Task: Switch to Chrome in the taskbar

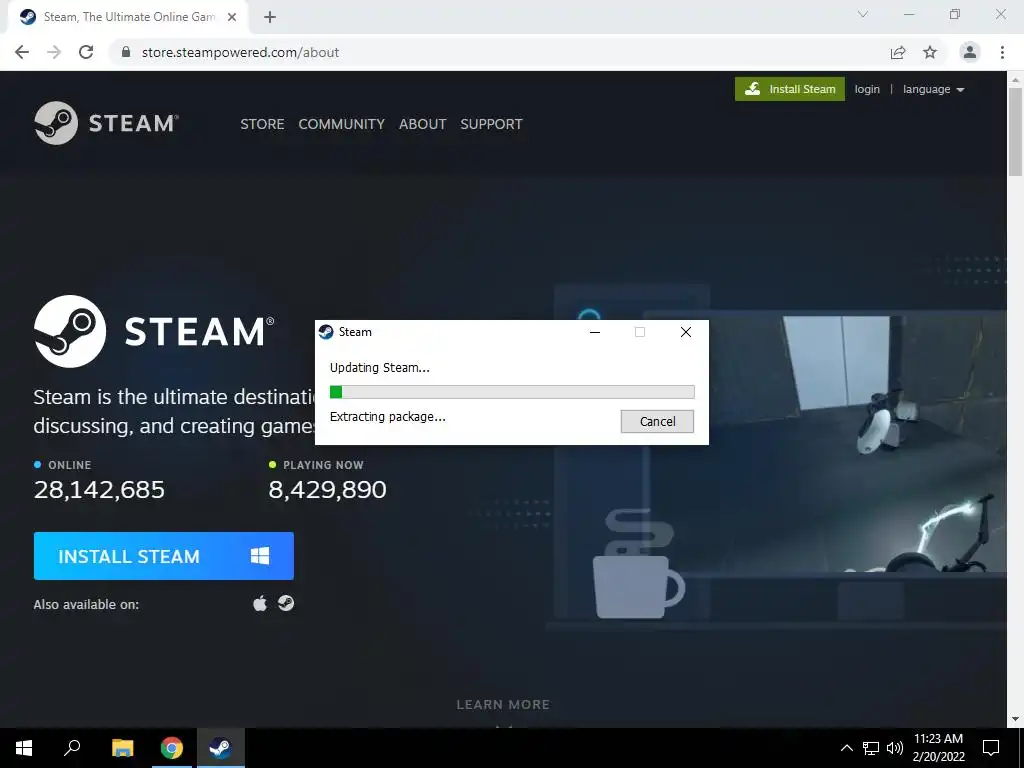Action: [x=172, y=748]
